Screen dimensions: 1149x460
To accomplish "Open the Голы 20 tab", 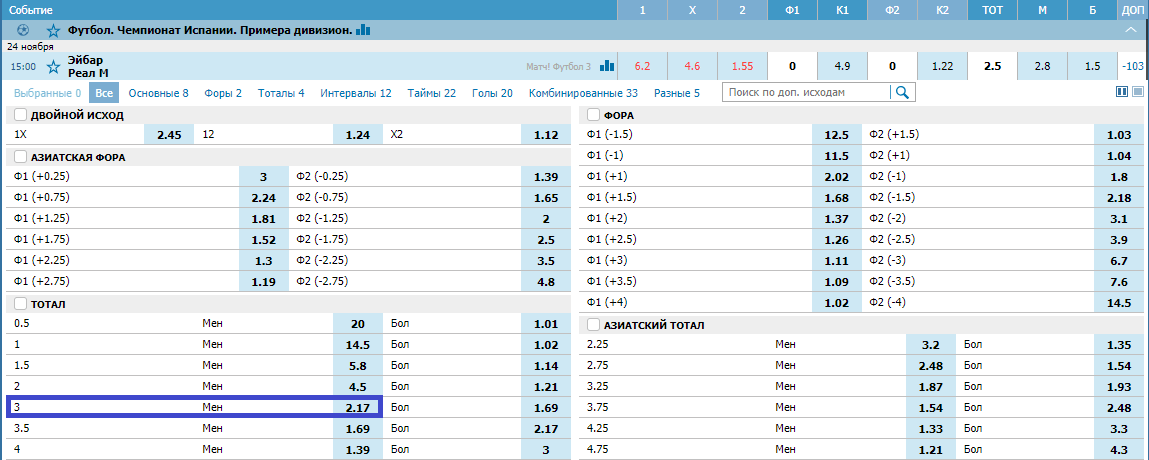I will coord(492,93).
